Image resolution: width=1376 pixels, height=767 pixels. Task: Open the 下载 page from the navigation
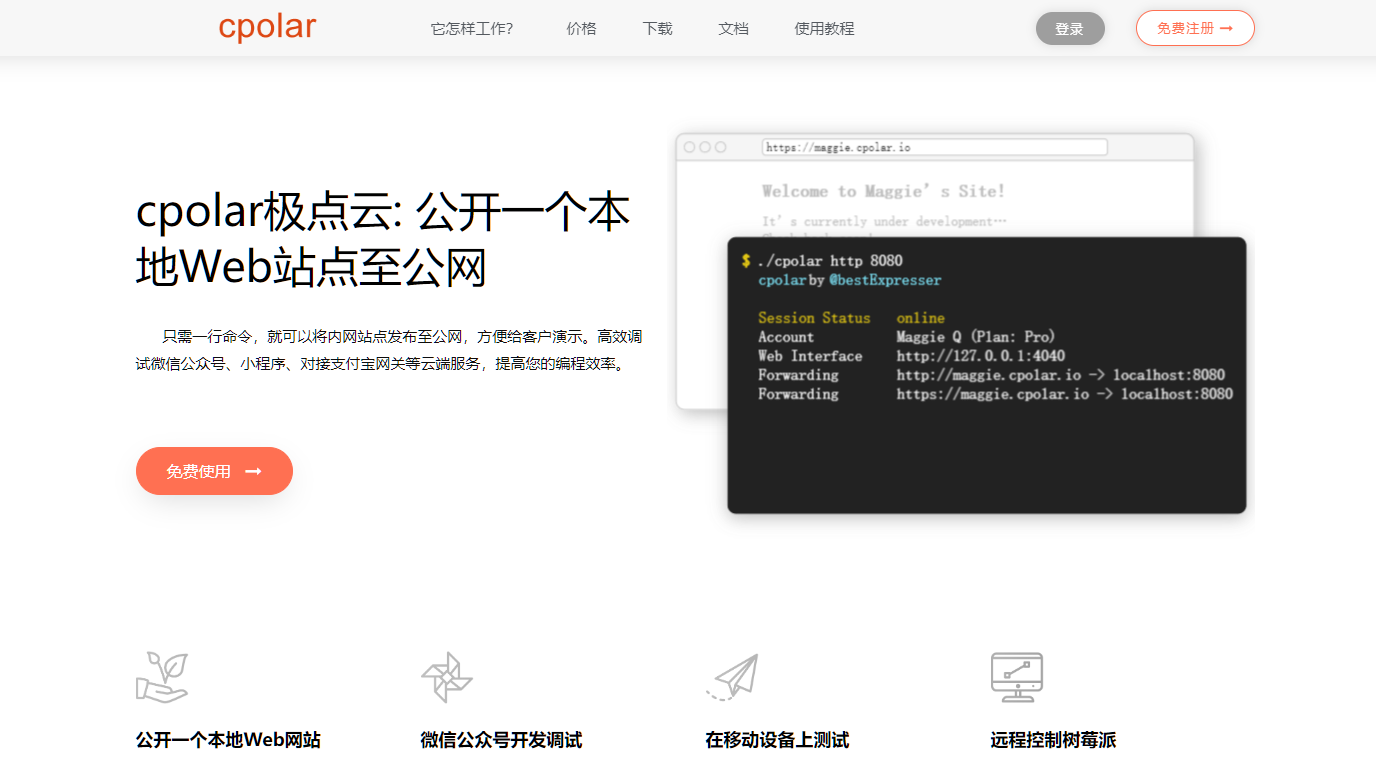(x=657, y=28)
